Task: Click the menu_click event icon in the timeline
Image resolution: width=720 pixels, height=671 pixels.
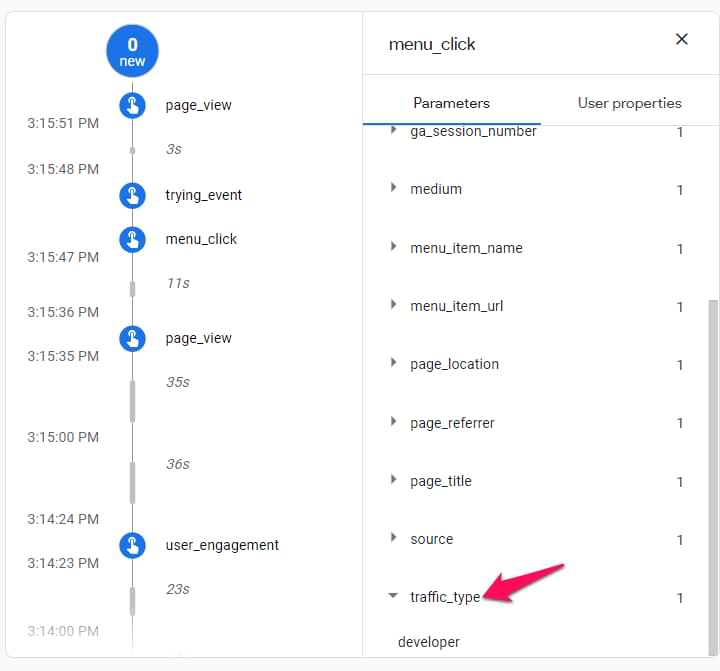Action: point(132,239)
